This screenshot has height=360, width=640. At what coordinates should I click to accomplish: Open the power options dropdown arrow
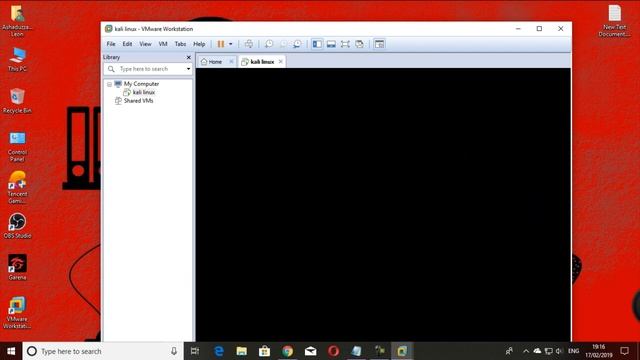[x=231, y=44]
